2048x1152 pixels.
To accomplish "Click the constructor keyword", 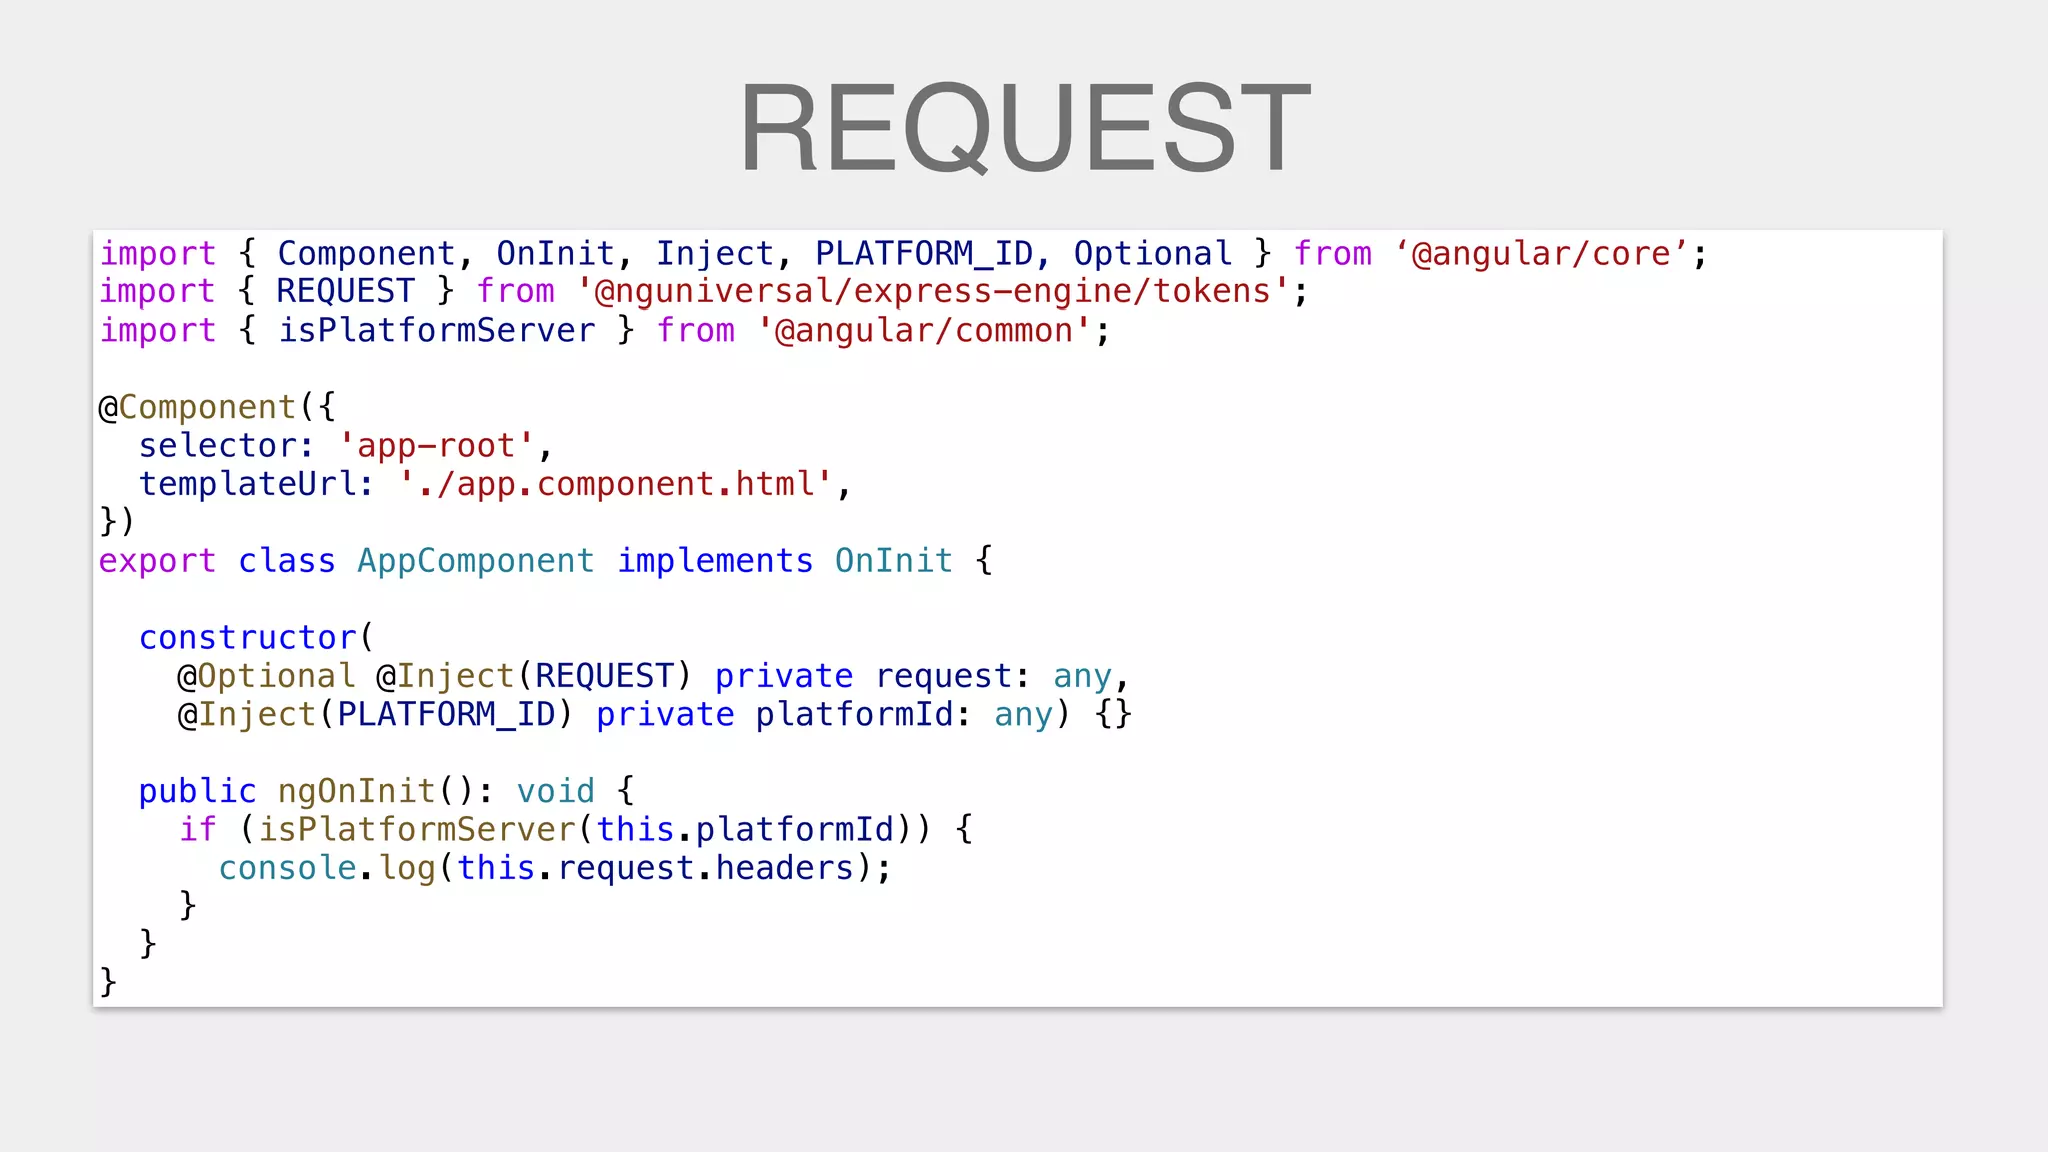I will click(248, 638).
